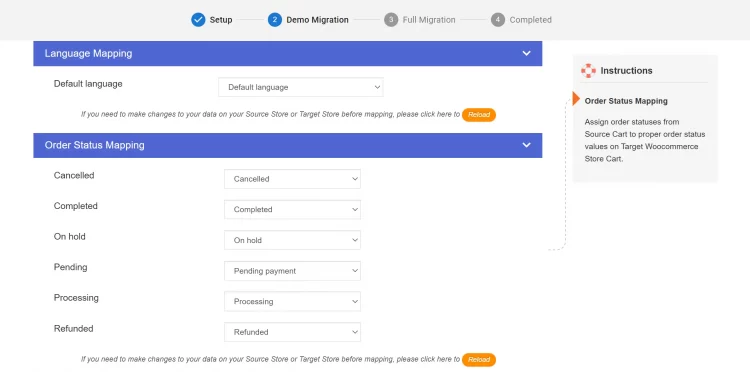Screen dimensions: 750x372
Task: Collapse the Order Status Mapping section chevron
Action: (526, 145)
